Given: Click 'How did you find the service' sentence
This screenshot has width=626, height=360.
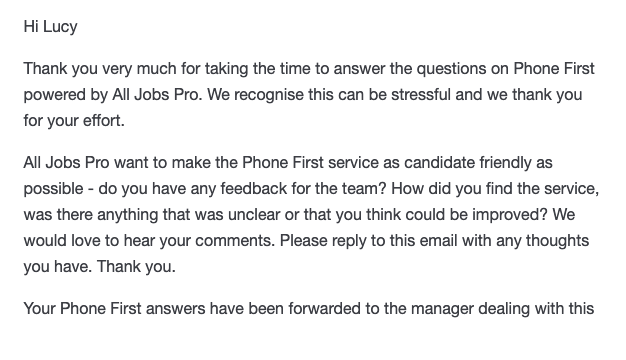Looking at the screenshot, I should click(495, 189).
